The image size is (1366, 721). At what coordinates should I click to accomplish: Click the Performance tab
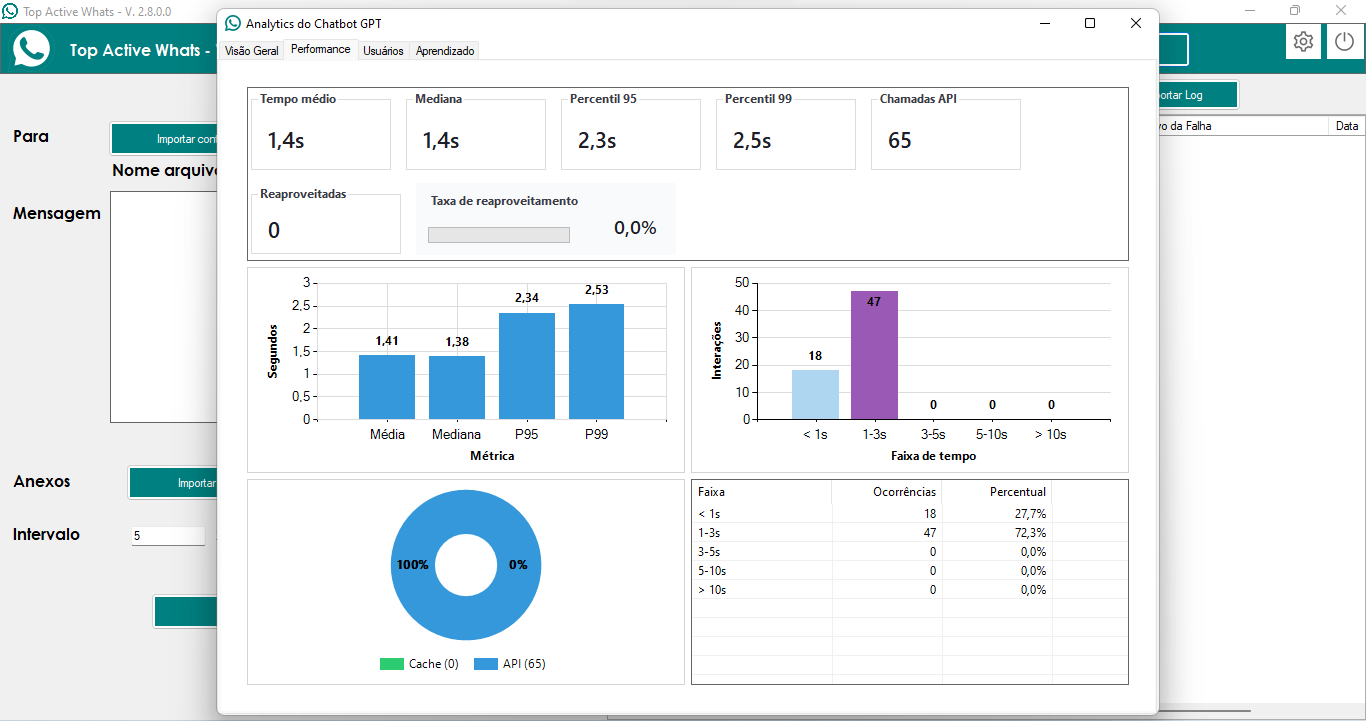[x=320, y=49]
